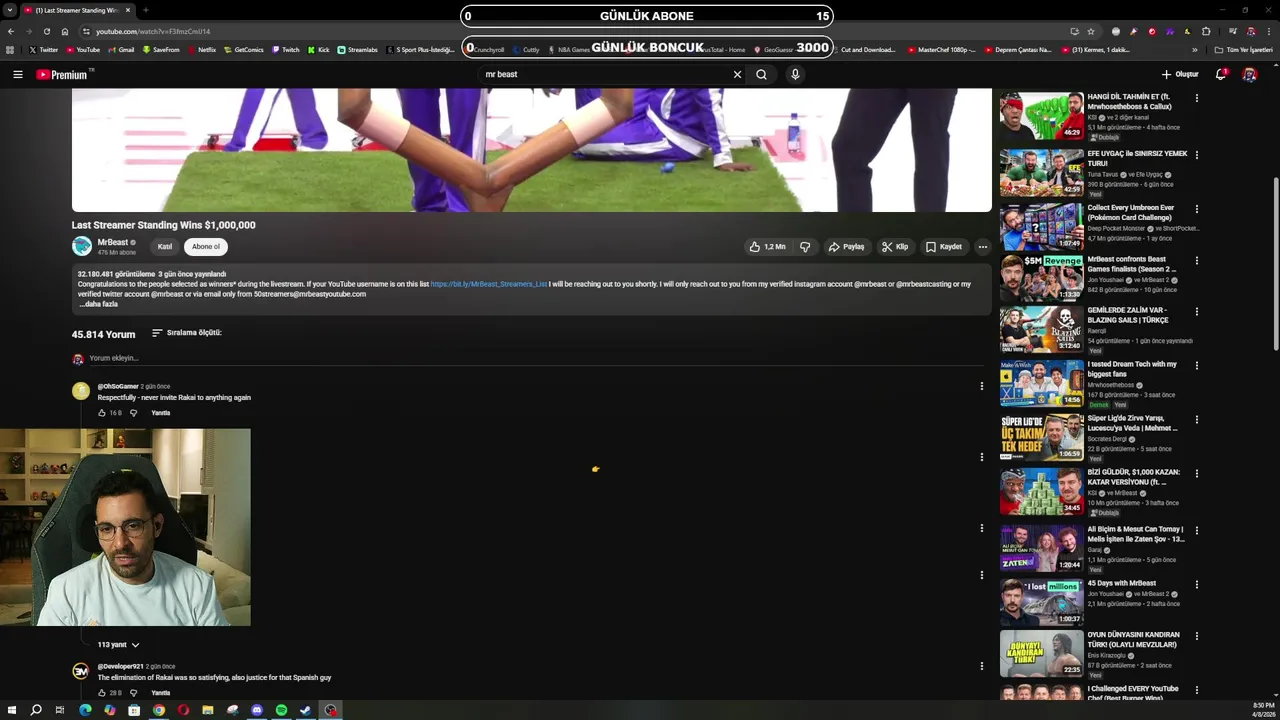This screenshot has width=1280, height=720.
Task: Click the Klip scissors button
Action: click(x=895, y=246)
